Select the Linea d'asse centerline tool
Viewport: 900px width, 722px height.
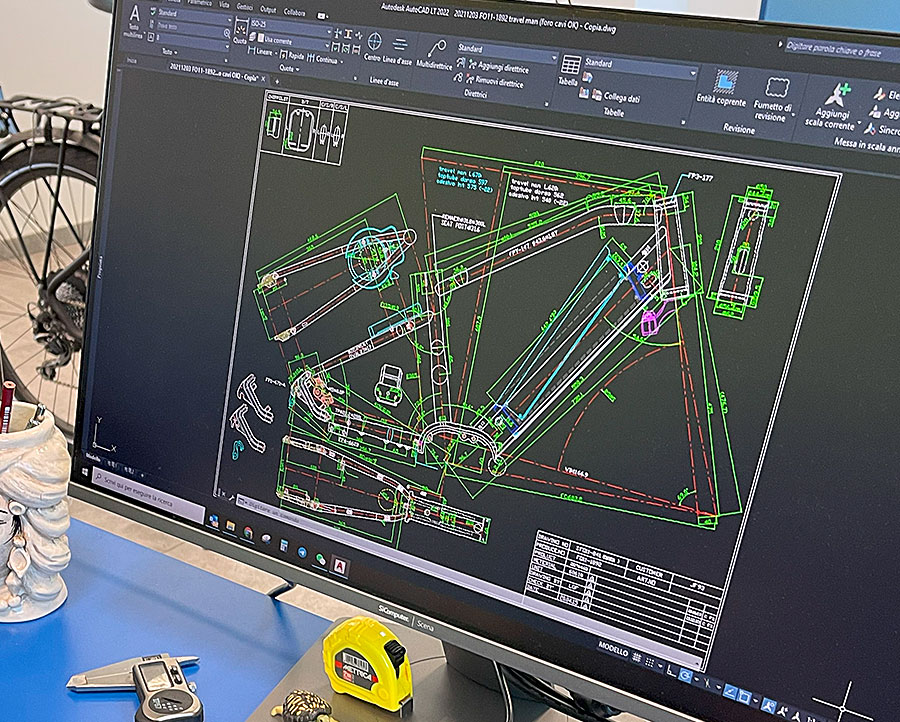coord(398,51)
